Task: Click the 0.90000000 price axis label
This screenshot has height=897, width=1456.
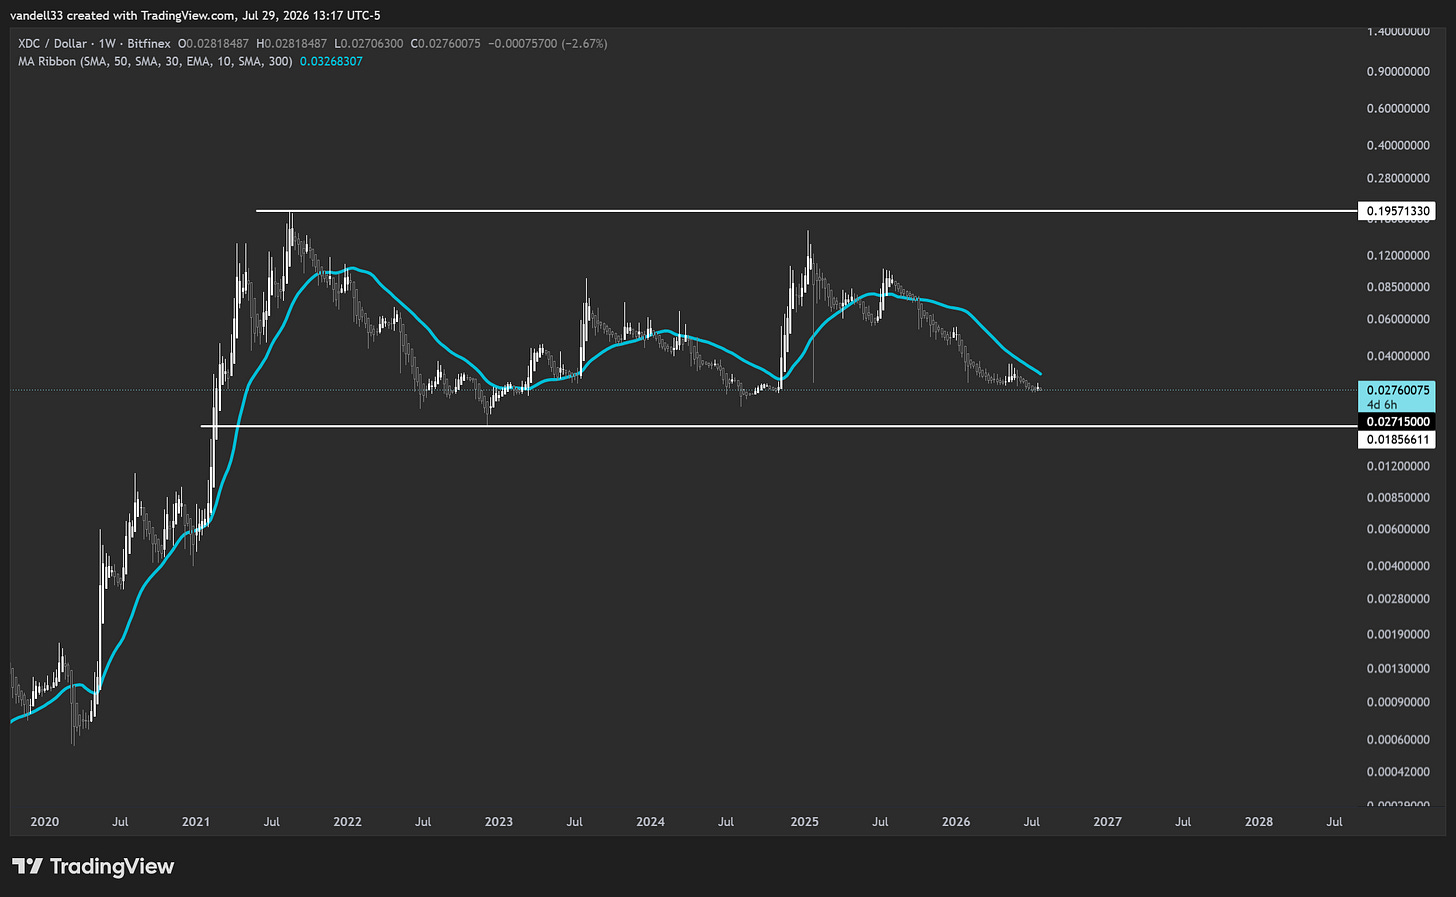Action: click(x=1398, y=72)
